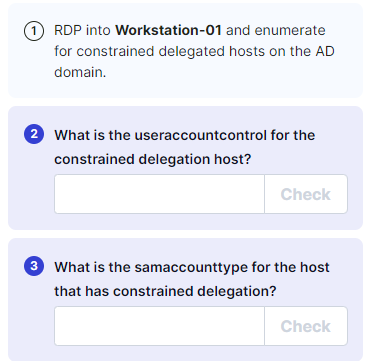Click the "RDP into" text in step 1
Image resolution: width=373 pixels, height=361 pixels.
click(83, 30)
